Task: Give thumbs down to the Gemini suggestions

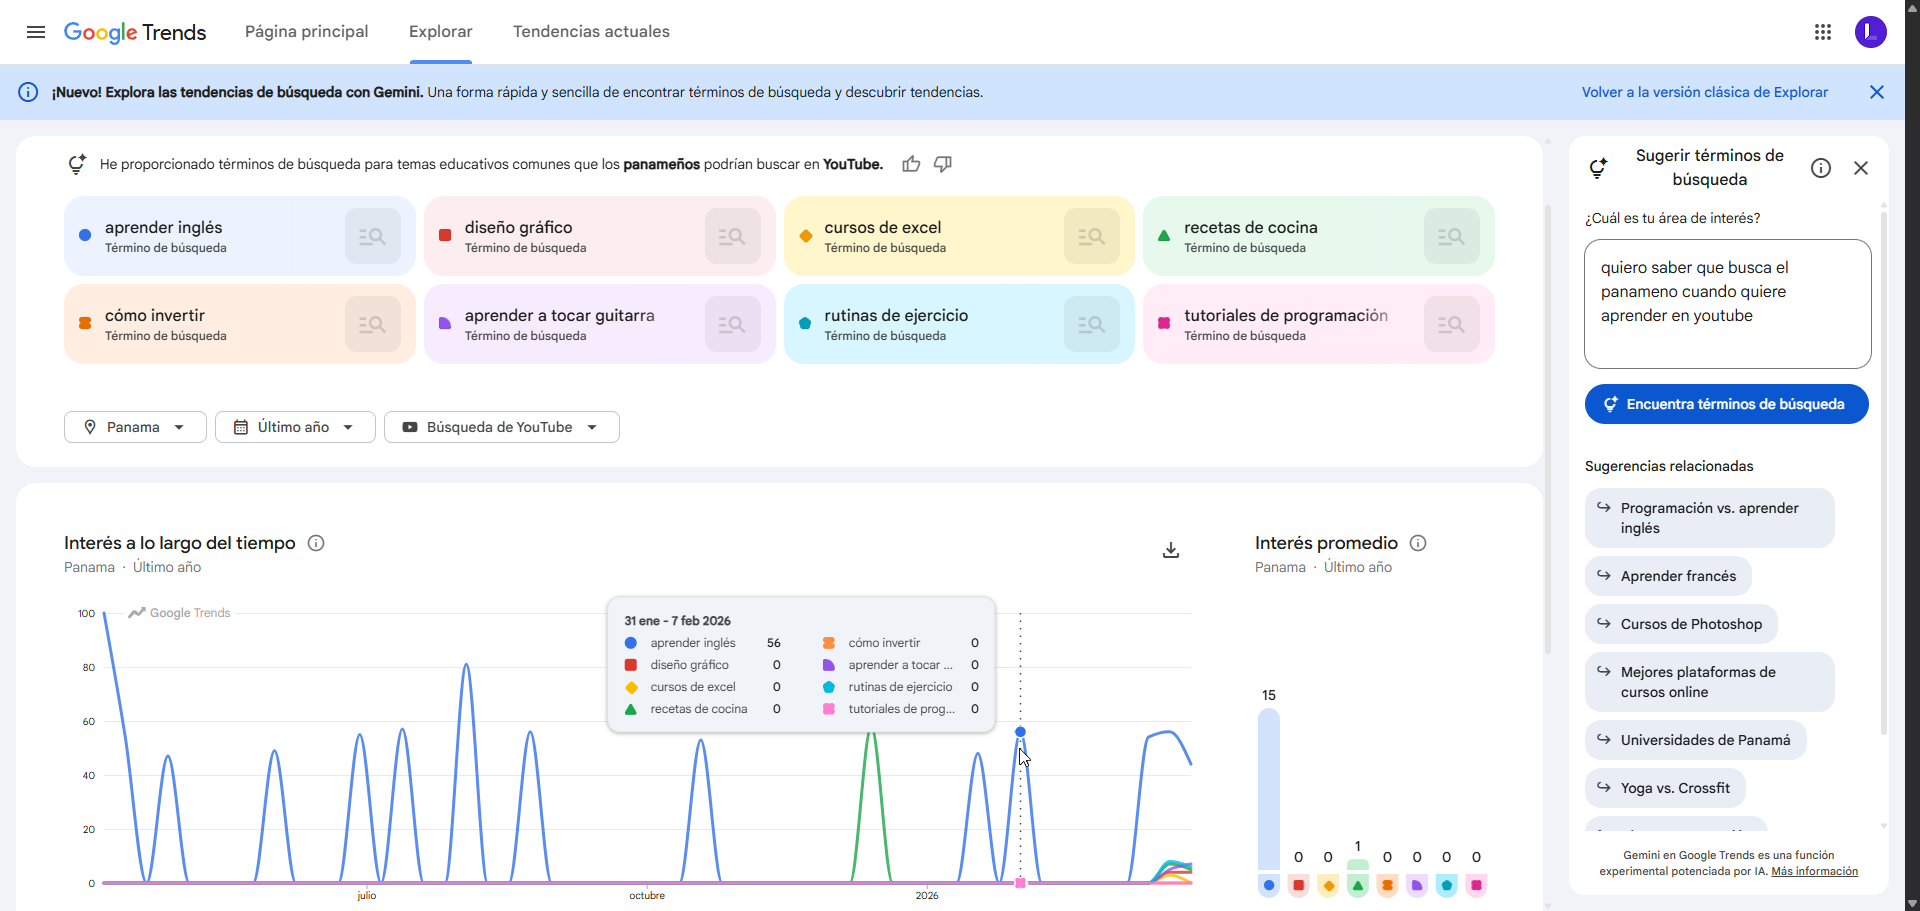Action: click(x=943, y=164)
